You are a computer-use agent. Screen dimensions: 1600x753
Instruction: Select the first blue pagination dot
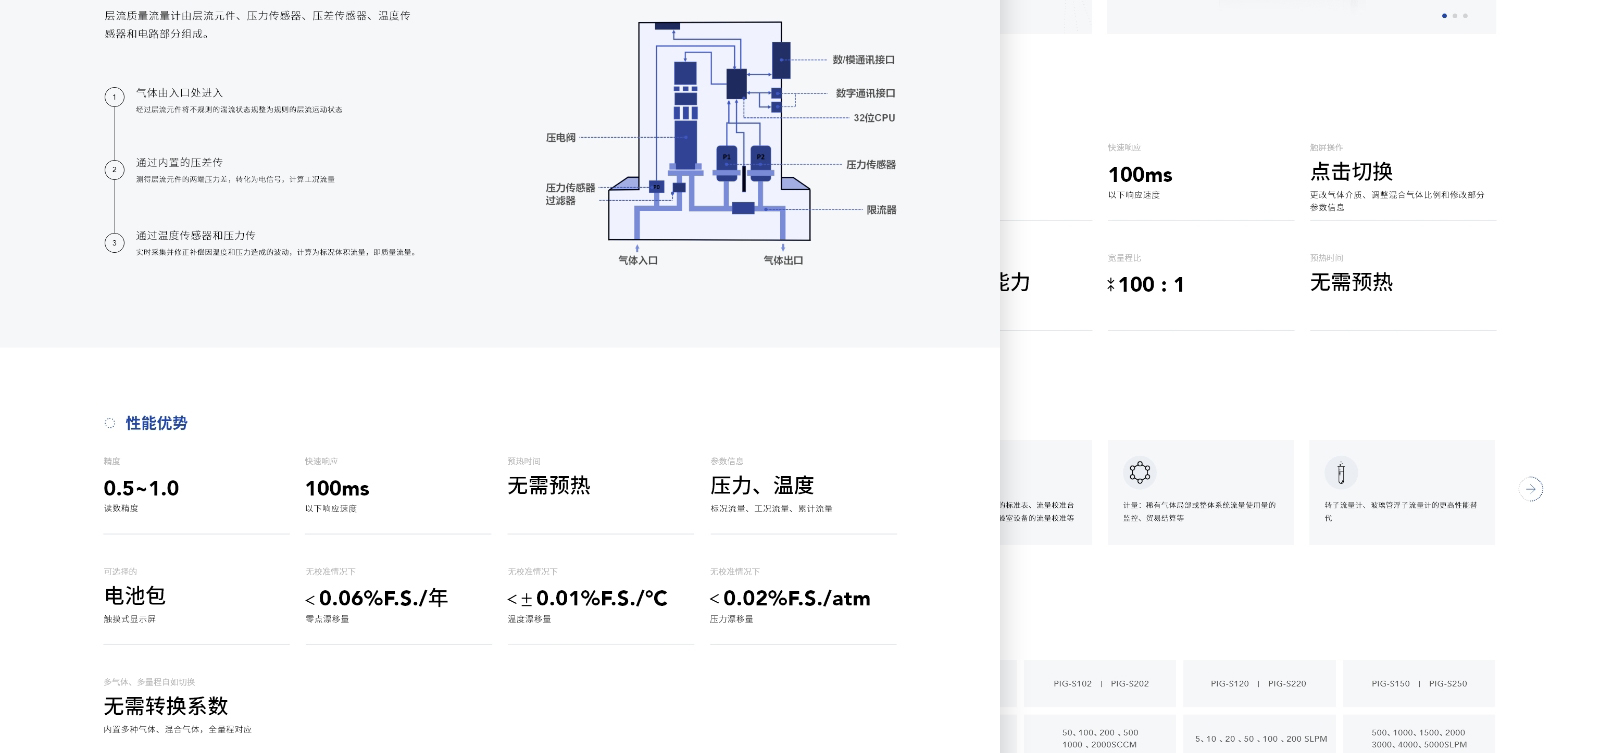click(1444, 16)
